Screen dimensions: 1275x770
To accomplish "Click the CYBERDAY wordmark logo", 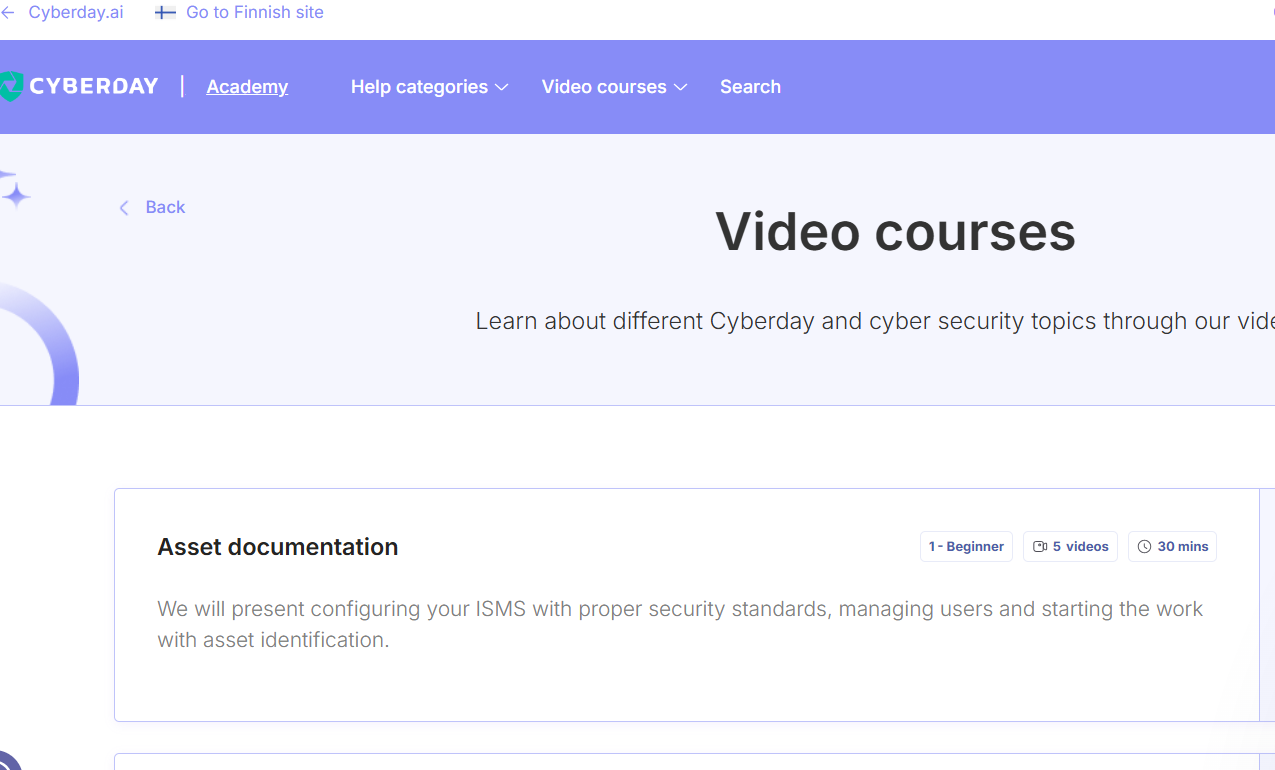I will (x=94, y=86).
